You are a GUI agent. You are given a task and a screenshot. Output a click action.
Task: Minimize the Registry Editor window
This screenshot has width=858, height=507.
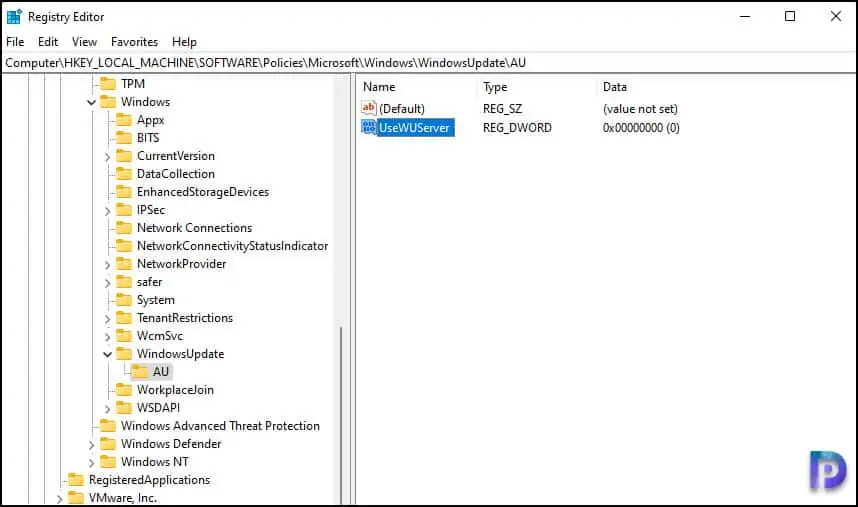(x=745, y=16)
